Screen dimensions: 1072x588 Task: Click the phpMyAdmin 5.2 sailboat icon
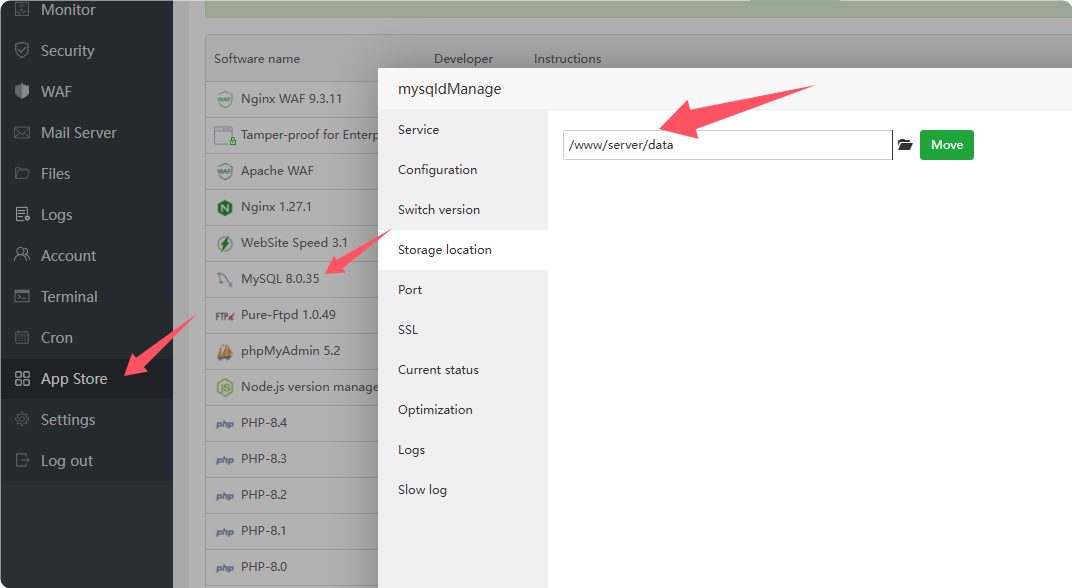225,351
